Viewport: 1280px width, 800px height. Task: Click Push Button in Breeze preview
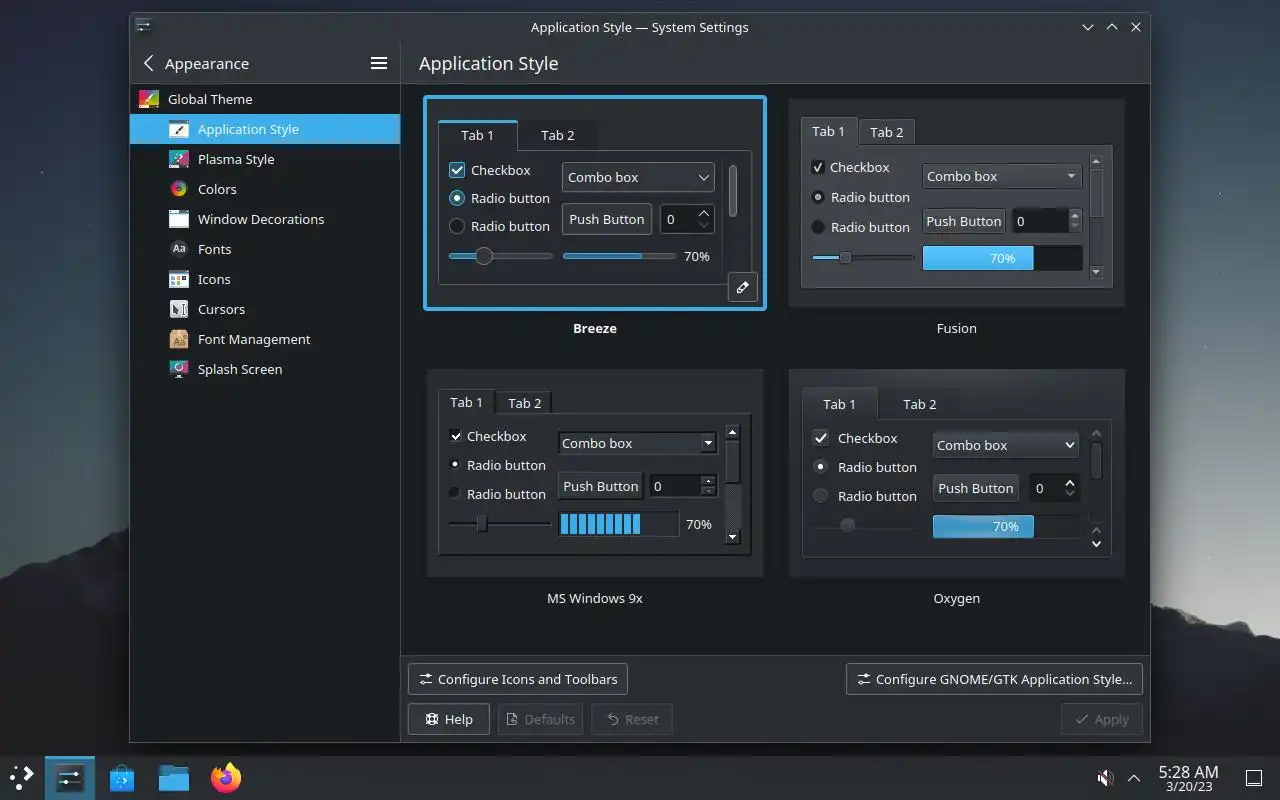(607, 219)
